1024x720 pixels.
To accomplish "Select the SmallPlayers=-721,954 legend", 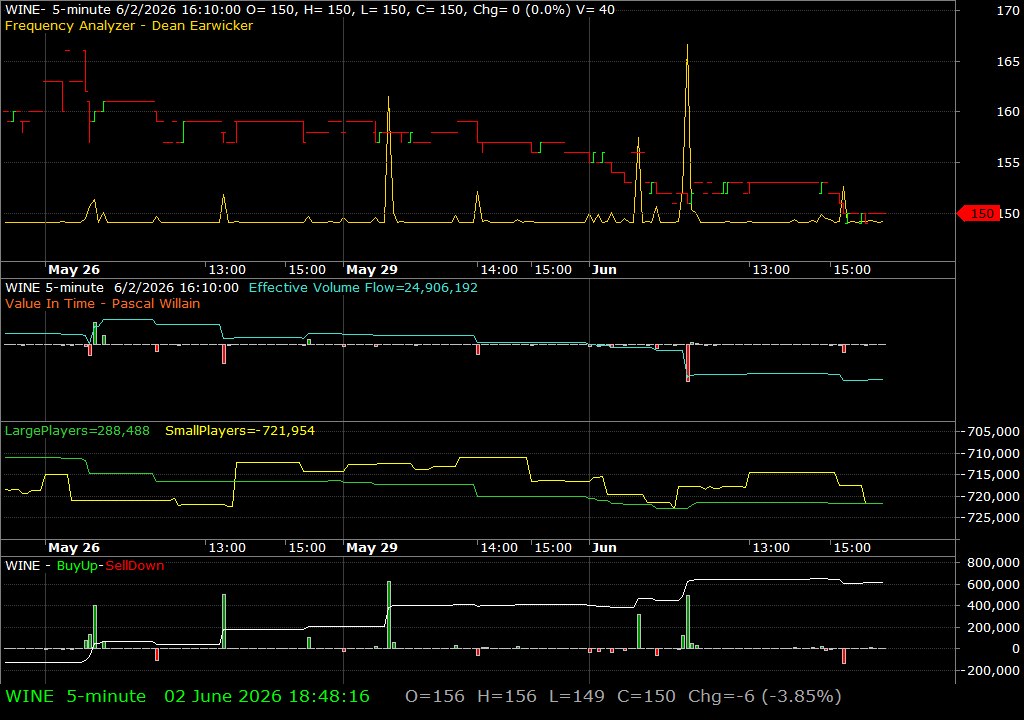I will [240, 431].
